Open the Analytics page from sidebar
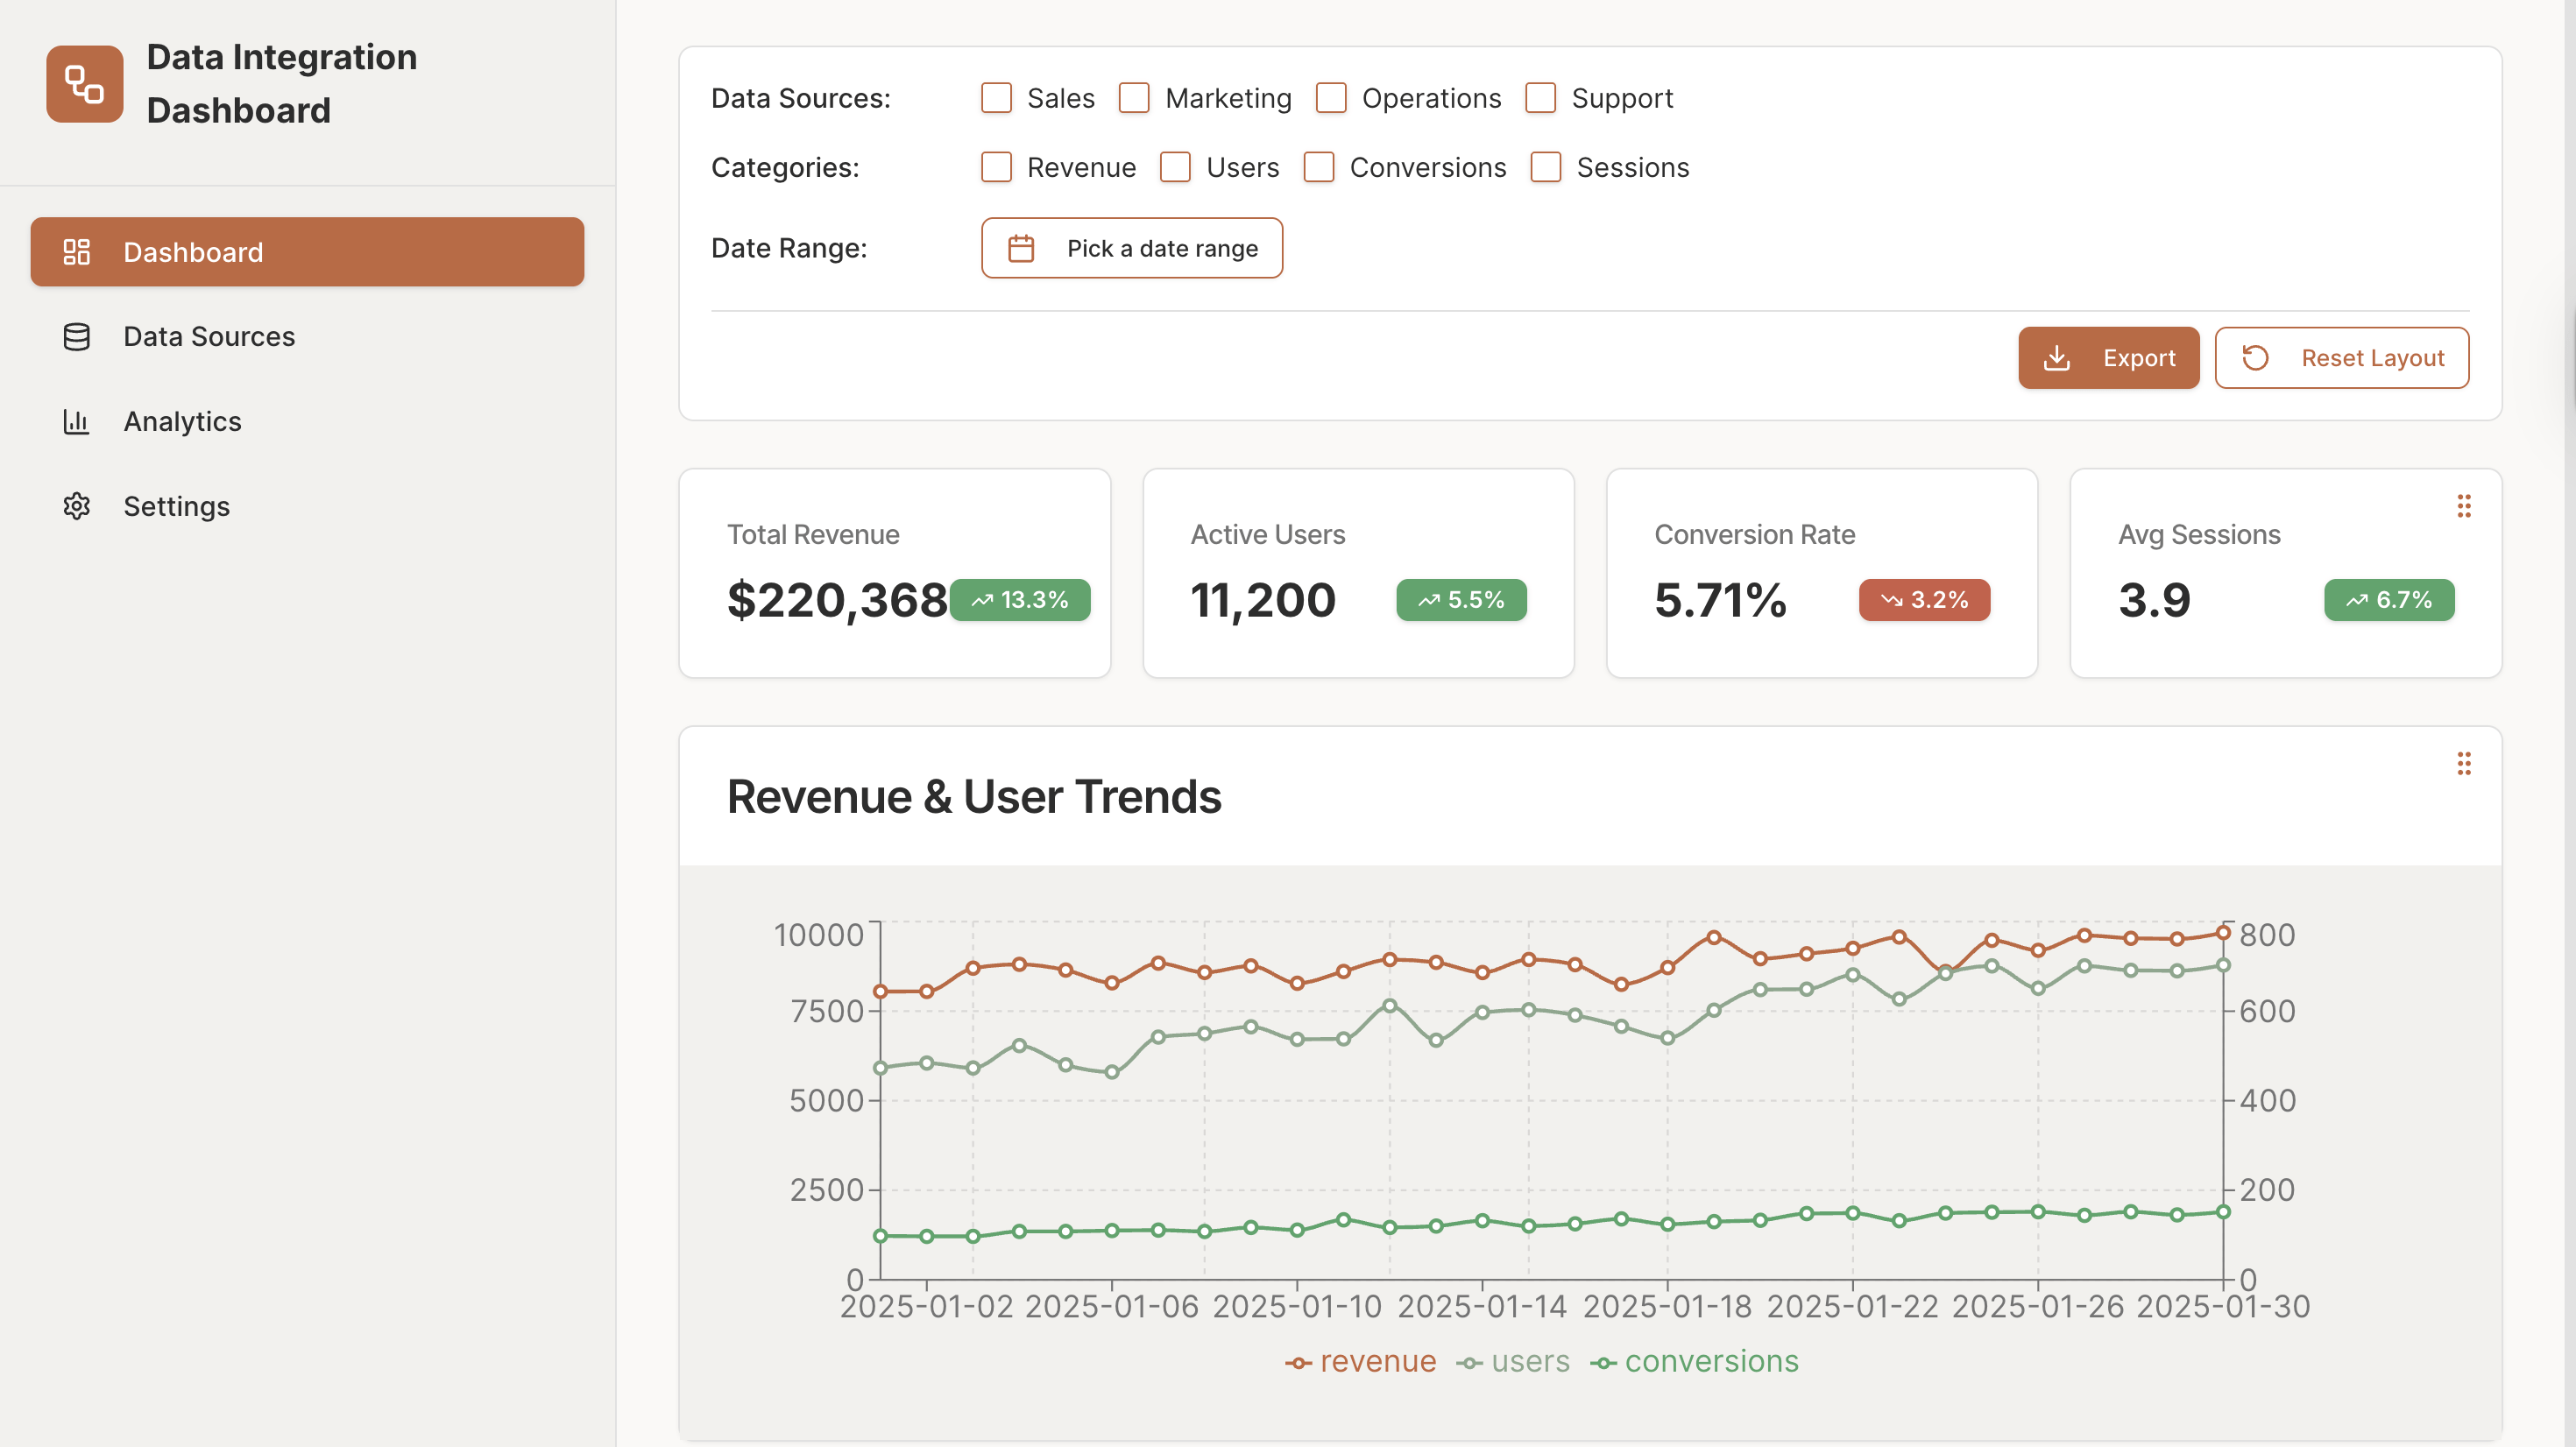The width and height of the screenshot is (2576, 1447). tap(181, 422)
